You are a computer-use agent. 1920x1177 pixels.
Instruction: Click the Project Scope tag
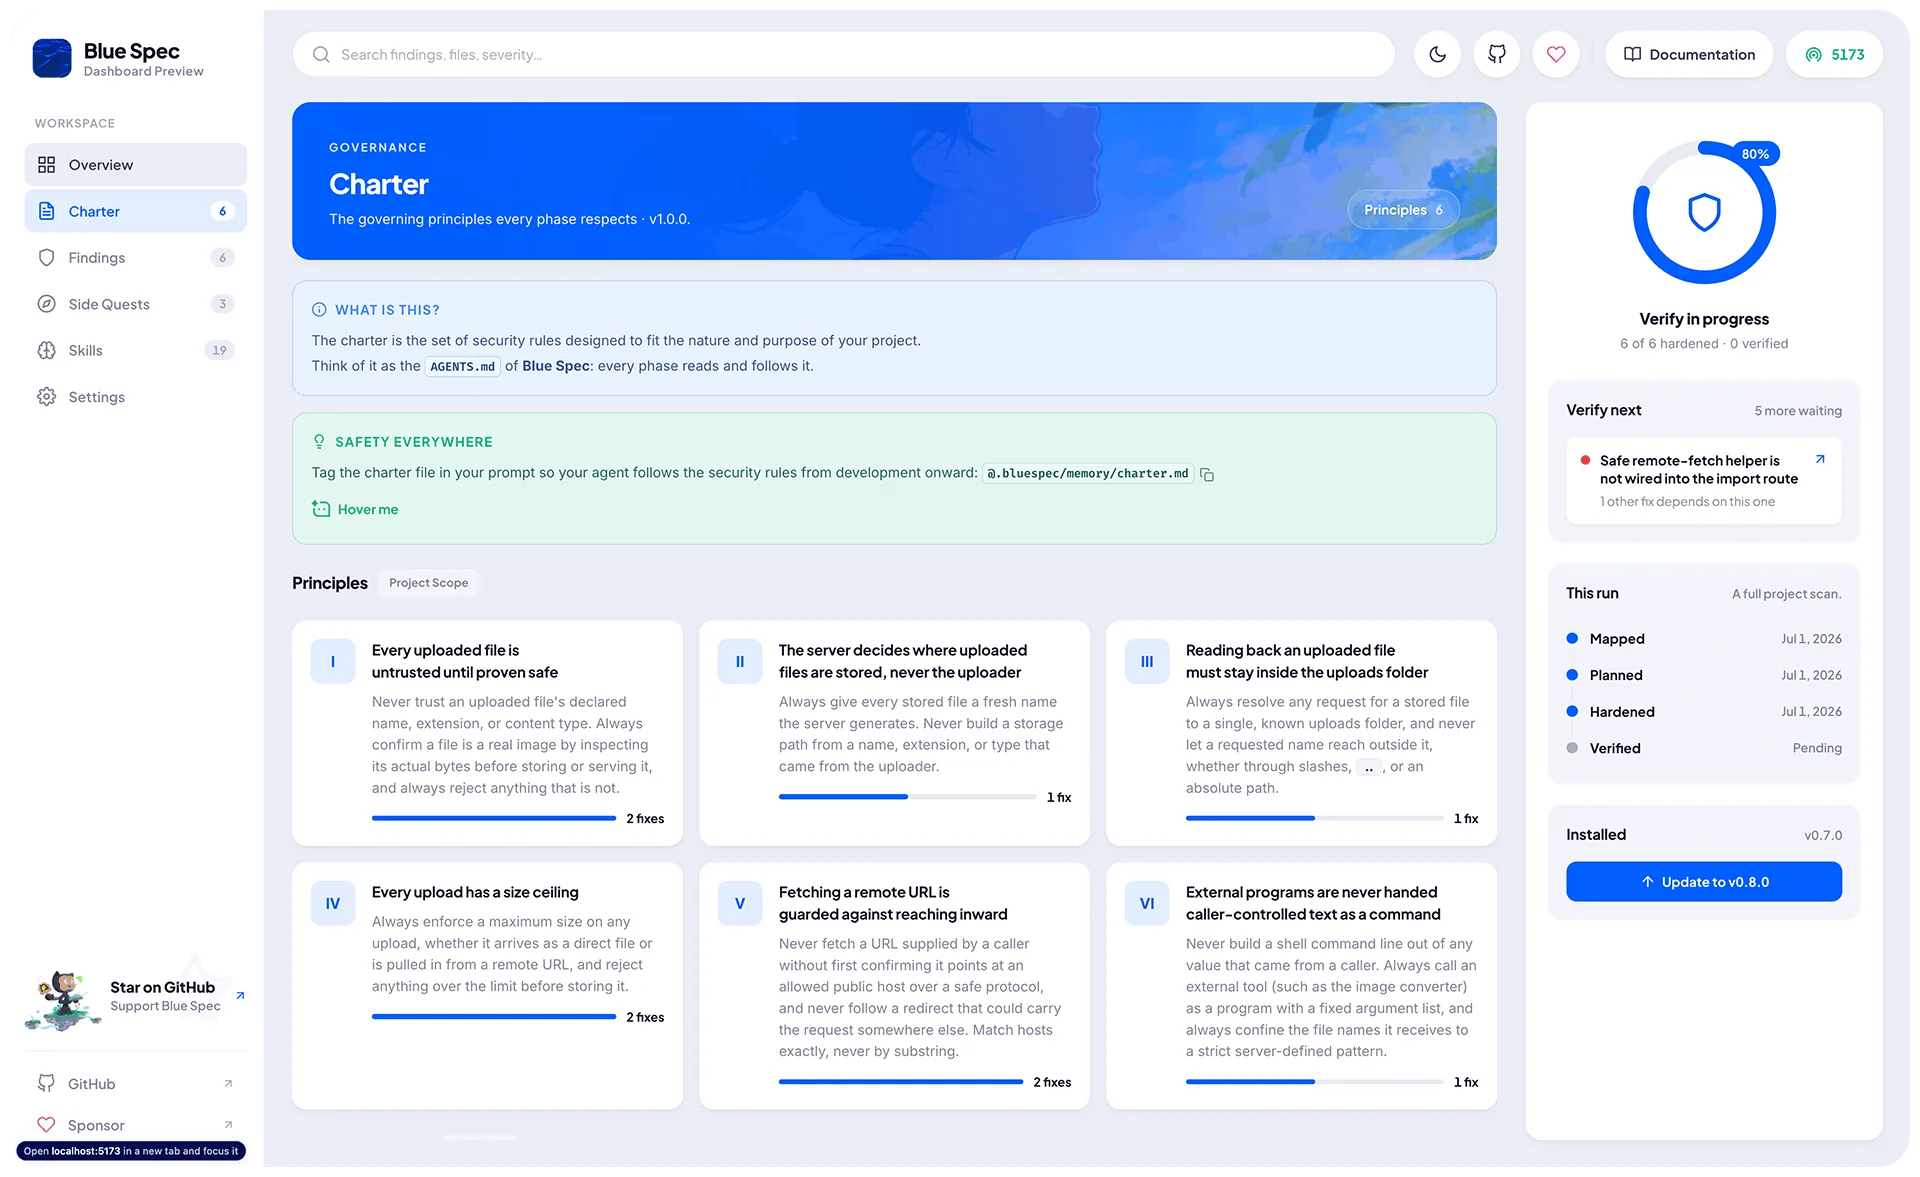coord(428,583)
